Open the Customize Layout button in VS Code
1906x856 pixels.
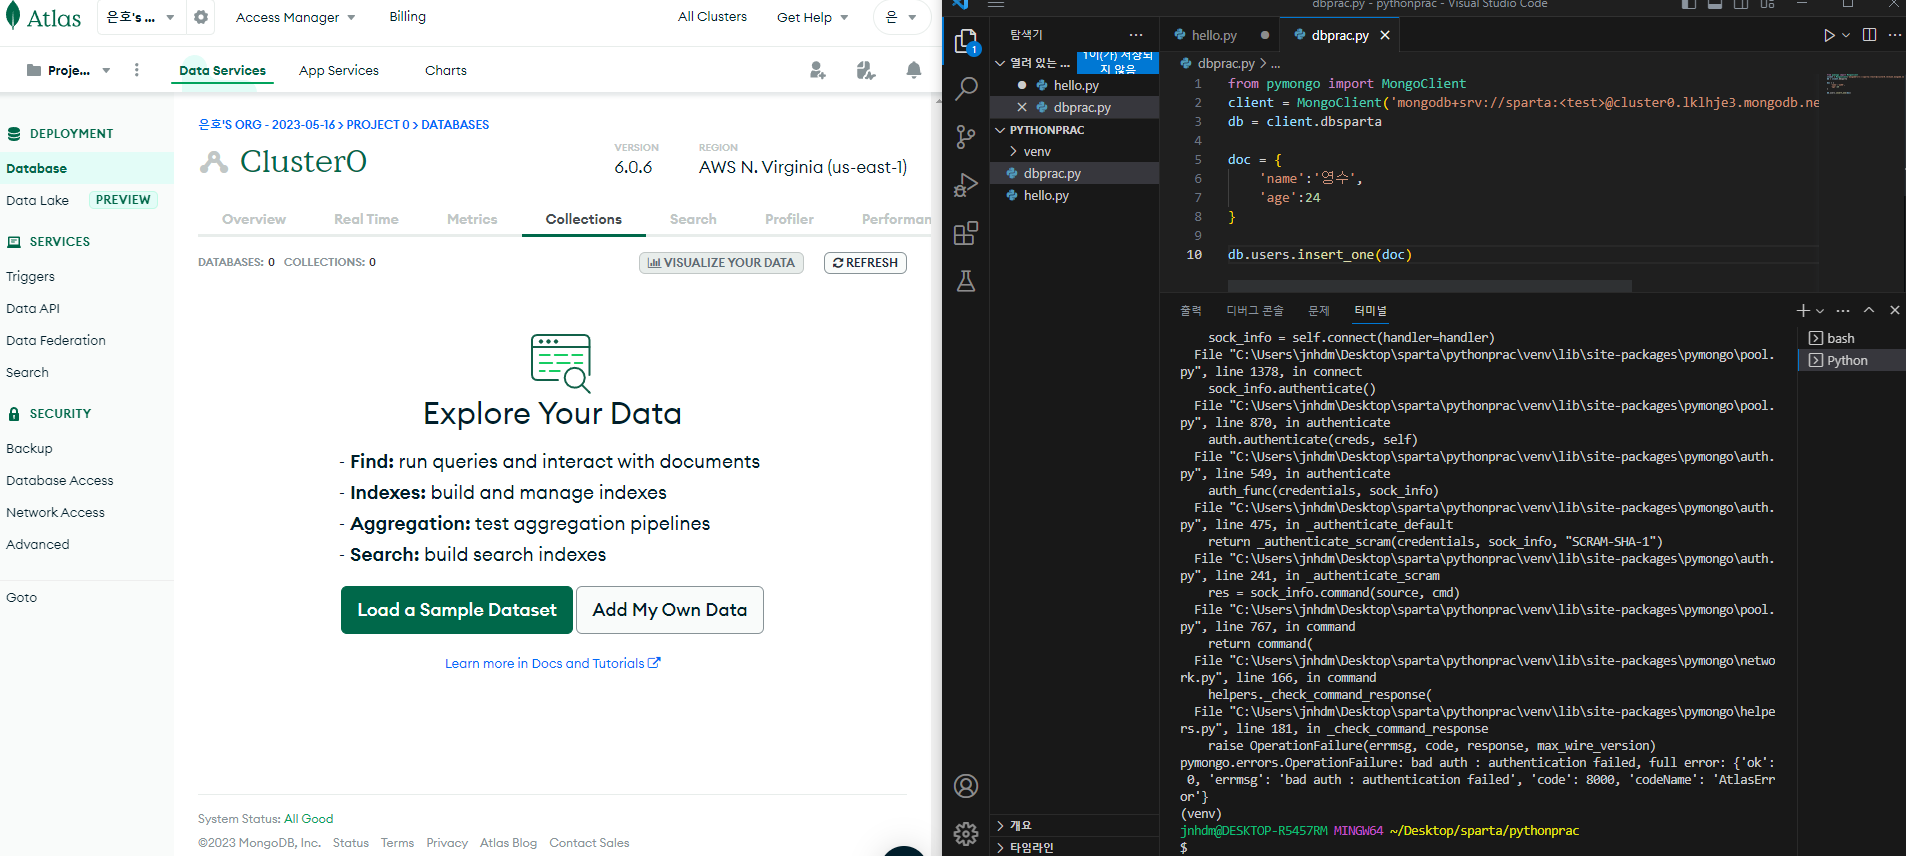(1767, 4)
